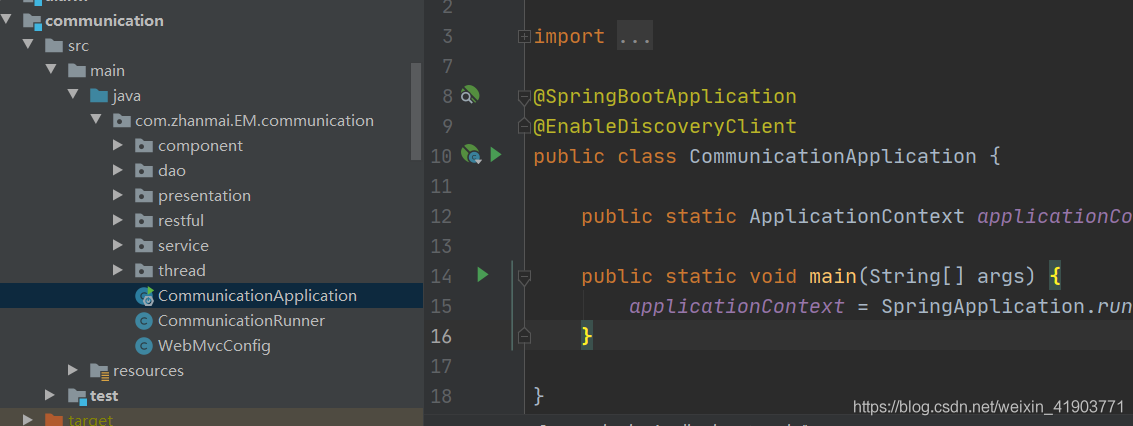This screenshot has height=426, width=1133.
Task: Click the component package icon
Action: 145,146
